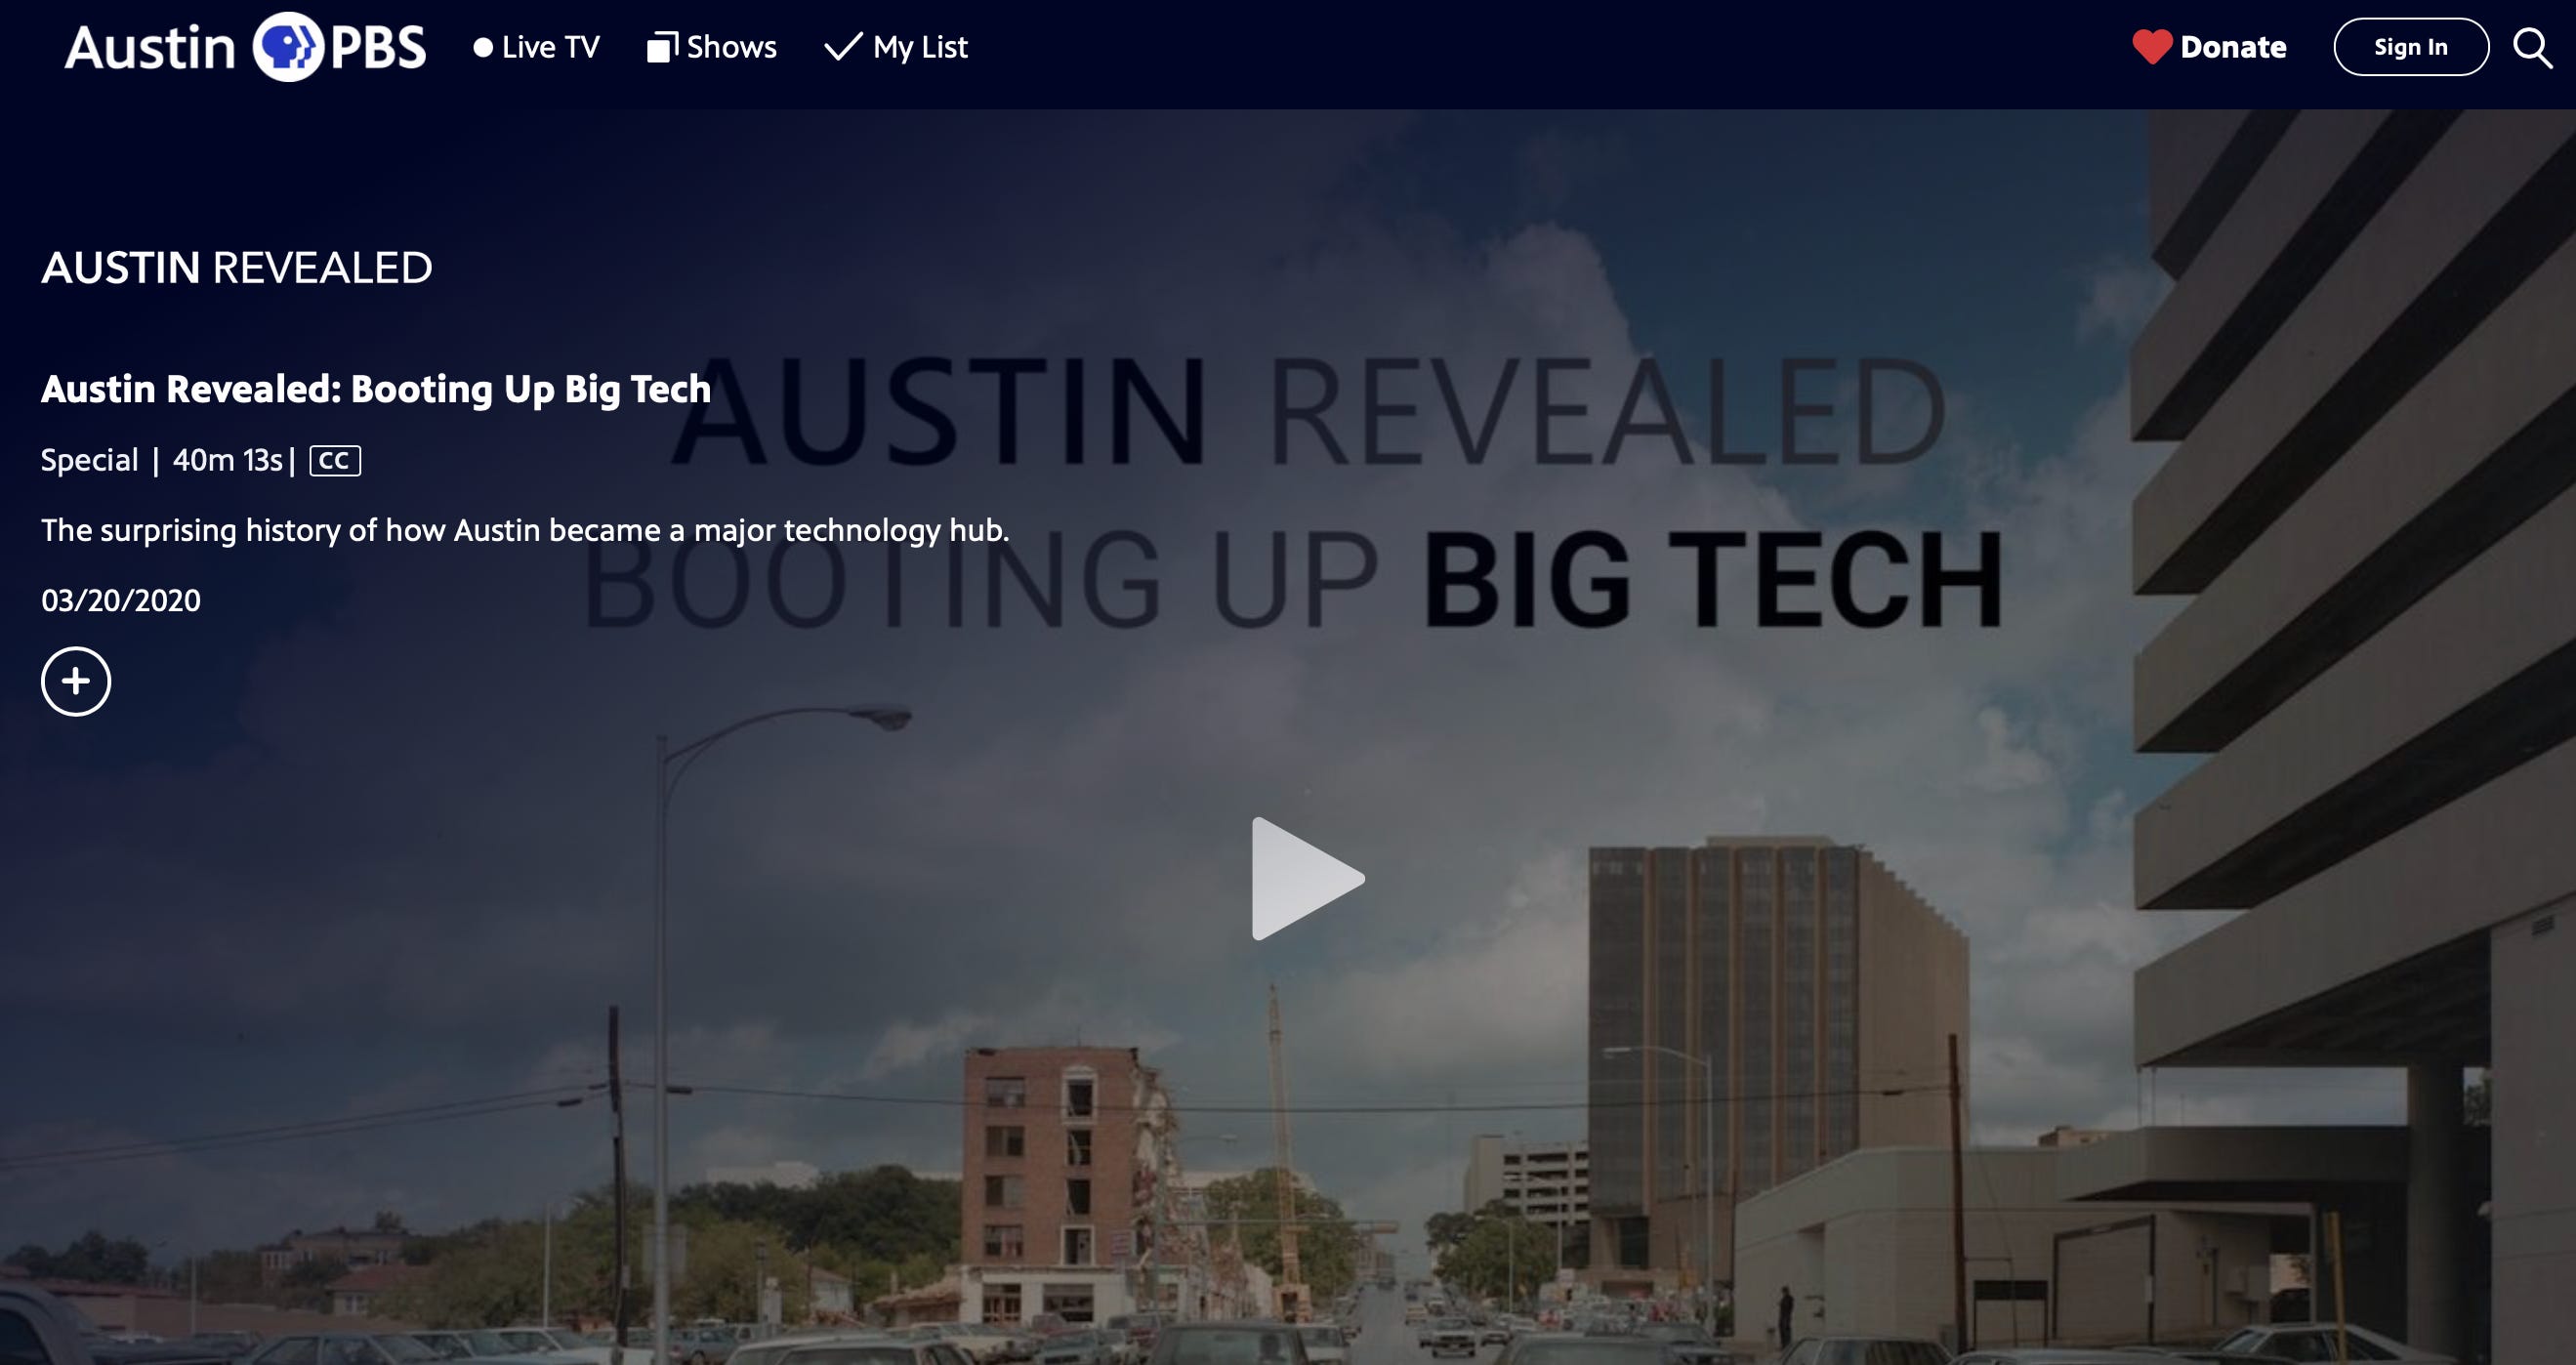
Task: Click episode title Austin Revealed: Booting Up Big Tech
Action: coord(376,389)
